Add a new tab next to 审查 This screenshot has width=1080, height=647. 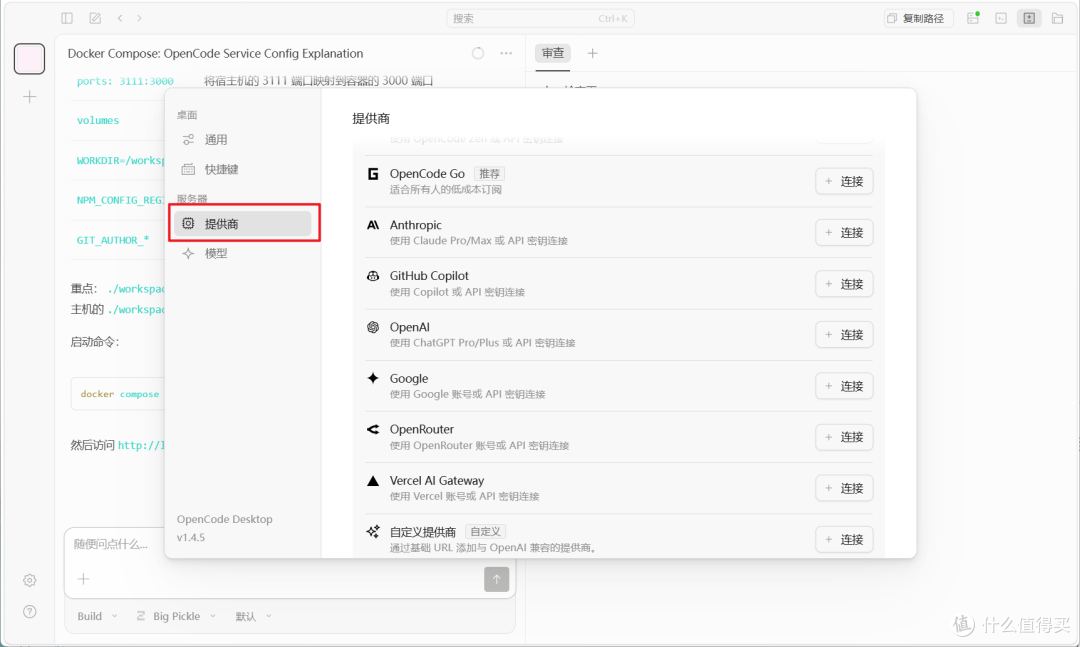tap(592, 53)
